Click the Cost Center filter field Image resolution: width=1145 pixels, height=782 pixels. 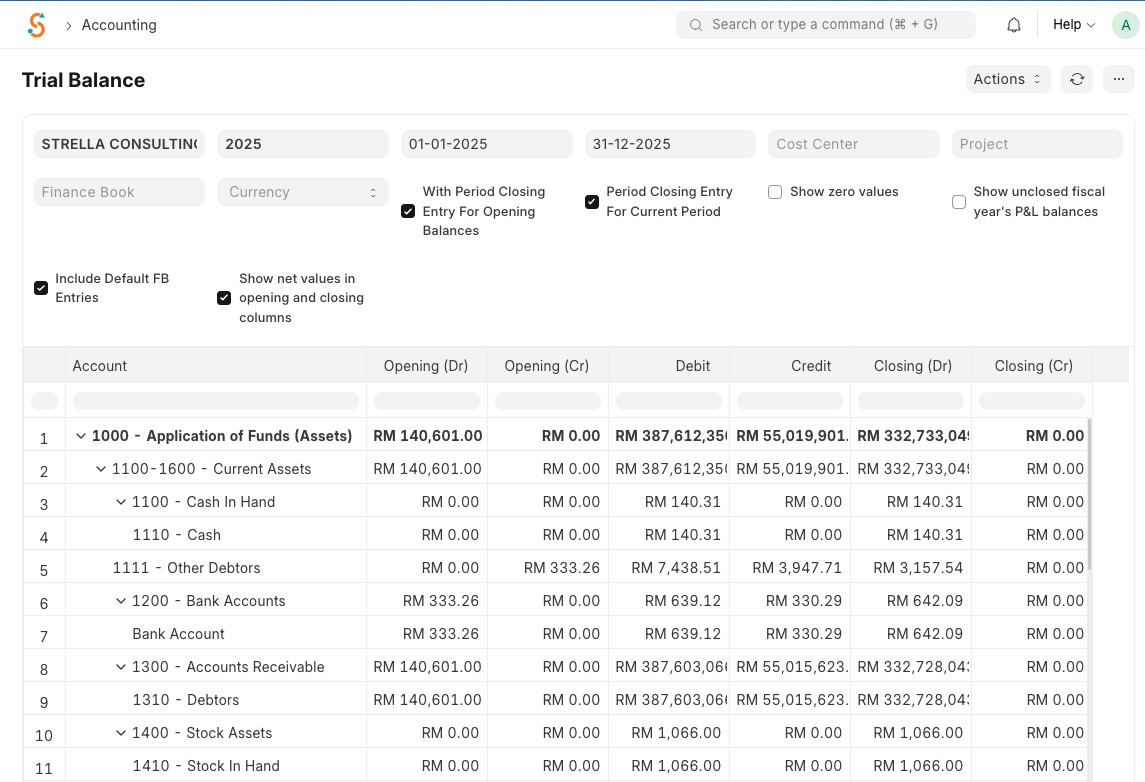click(x=853, y=144)
